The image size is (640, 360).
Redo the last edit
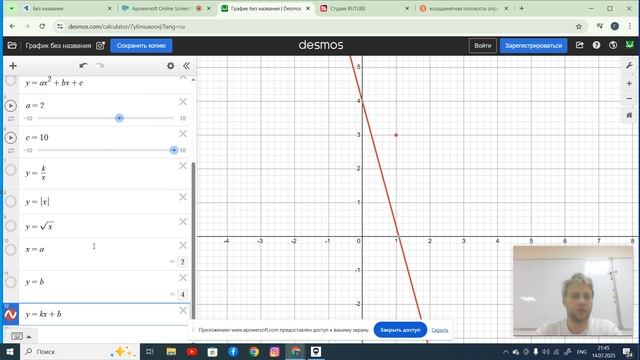100,66
